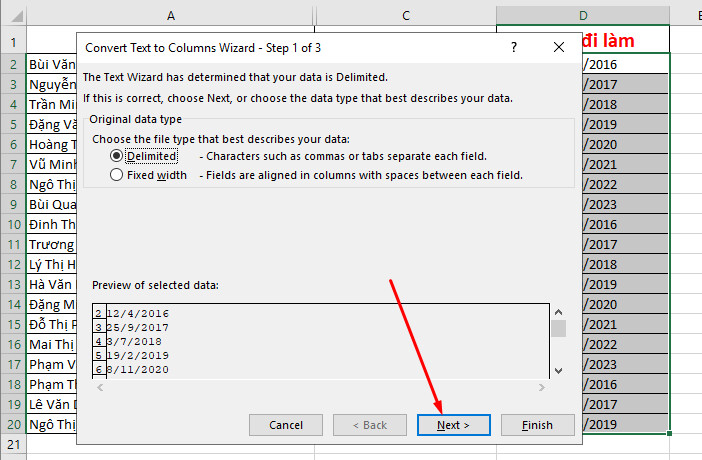Screen dimensions: 702x460
Task: Select the cell starting with Lê Văn
Action: coord(52,404)
